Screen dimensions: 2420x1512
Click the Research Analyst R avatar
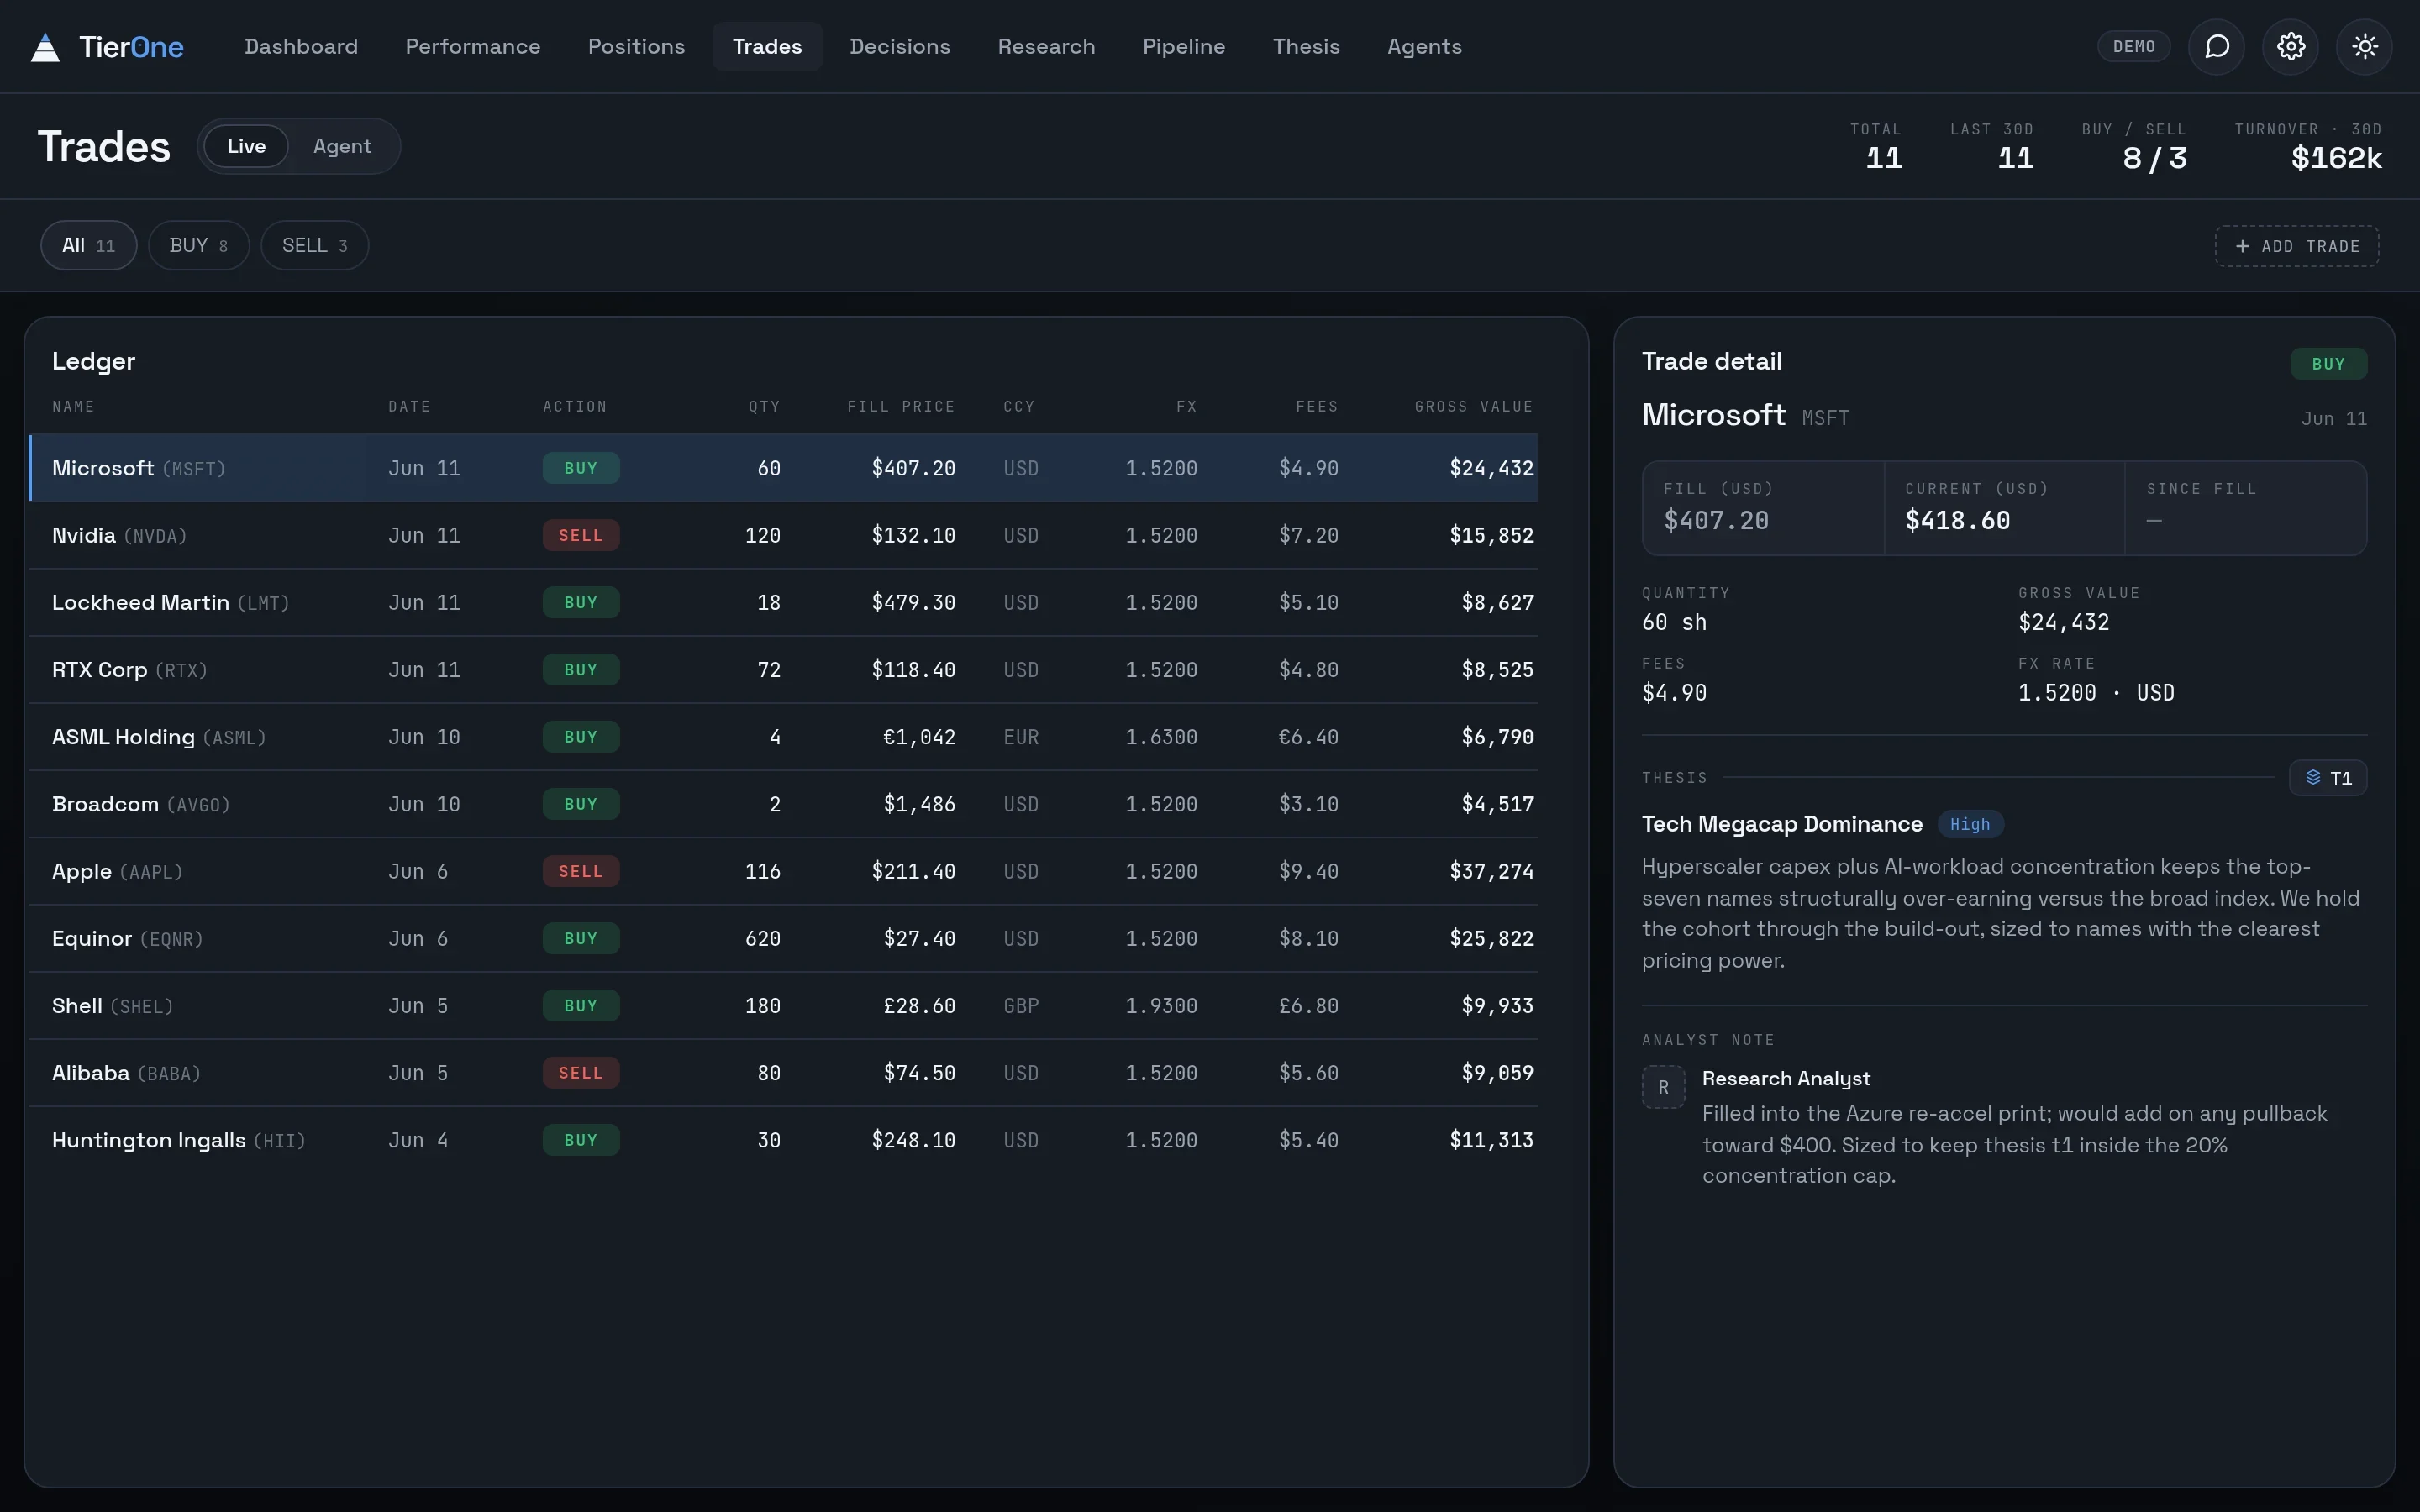click(1663, 1087)
